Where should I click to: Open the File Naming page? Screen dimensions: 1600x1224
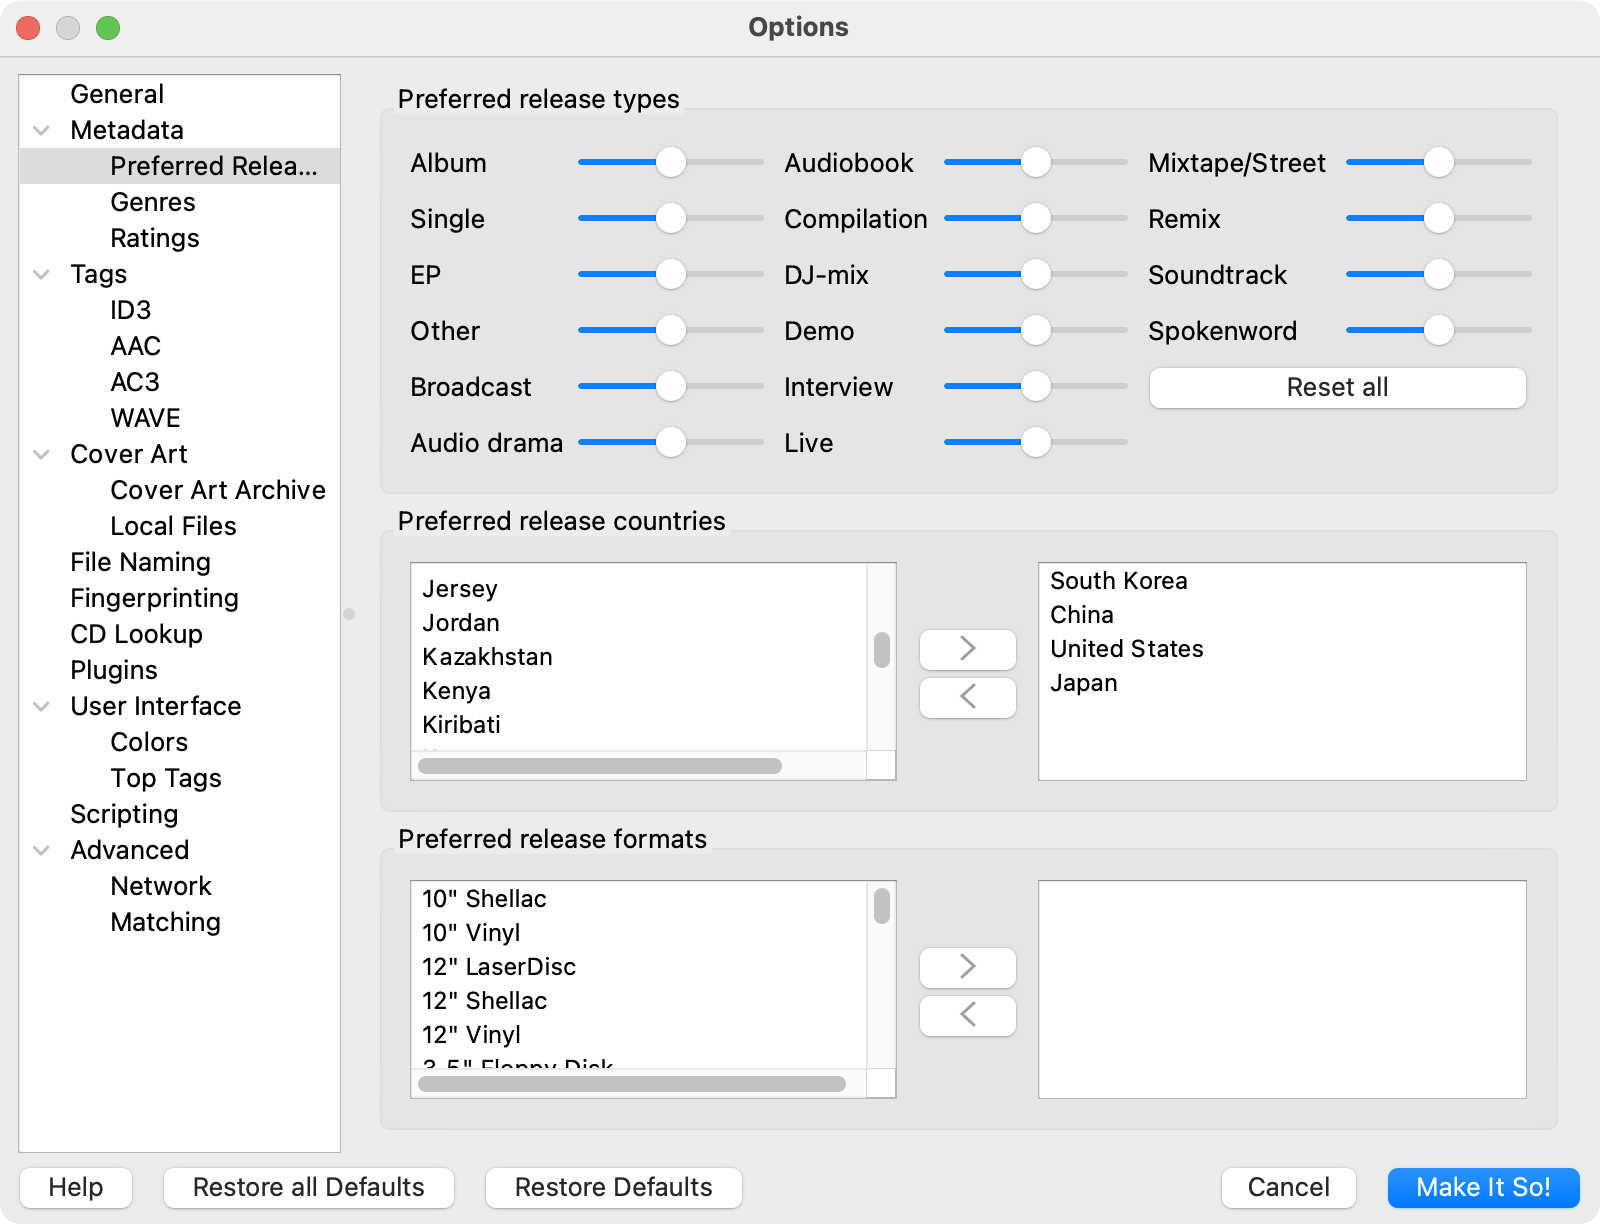141,562
